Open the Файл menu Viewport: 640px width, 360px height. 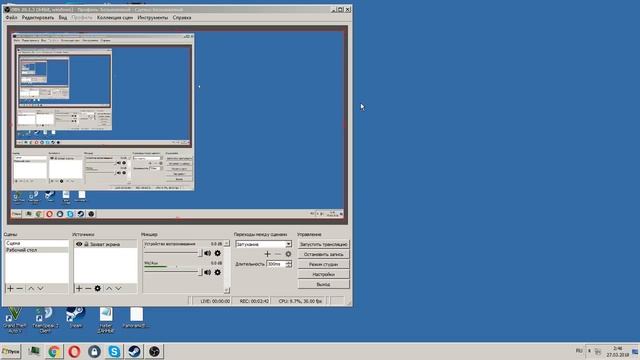[x=11, y=18]
